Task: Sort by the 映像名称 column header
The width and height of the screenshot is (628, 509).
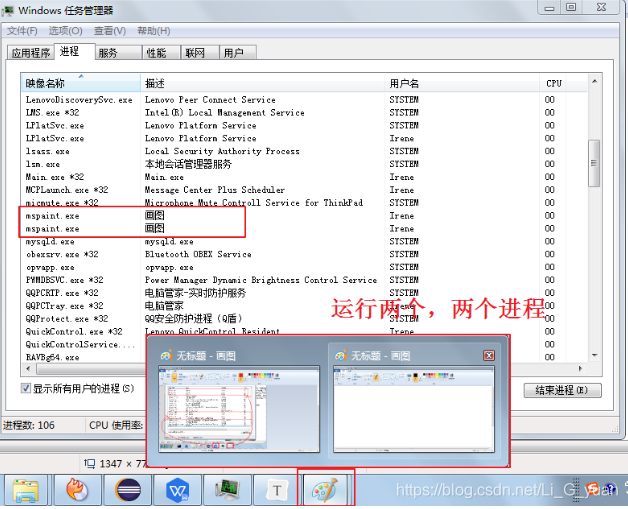Action: click(81, 83)
